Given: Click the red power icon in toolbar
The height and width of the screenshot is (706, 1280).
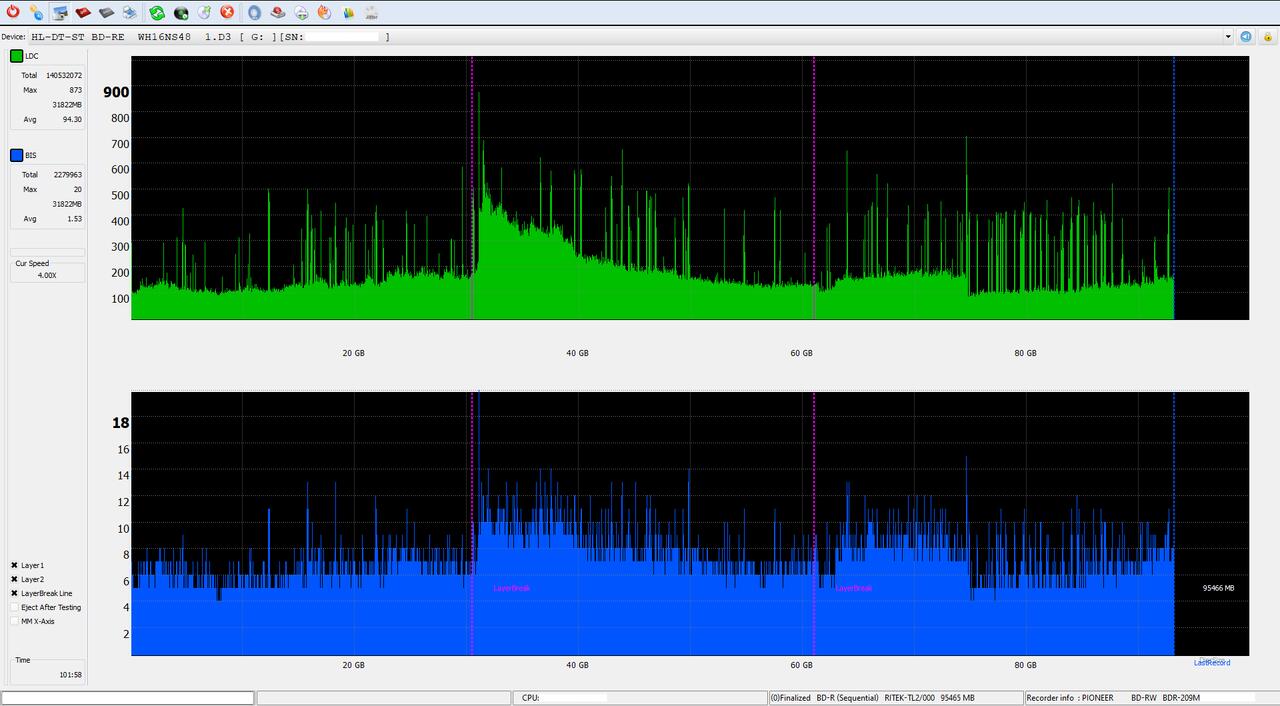Looking at the screenshot, I should tap(12, 12).
